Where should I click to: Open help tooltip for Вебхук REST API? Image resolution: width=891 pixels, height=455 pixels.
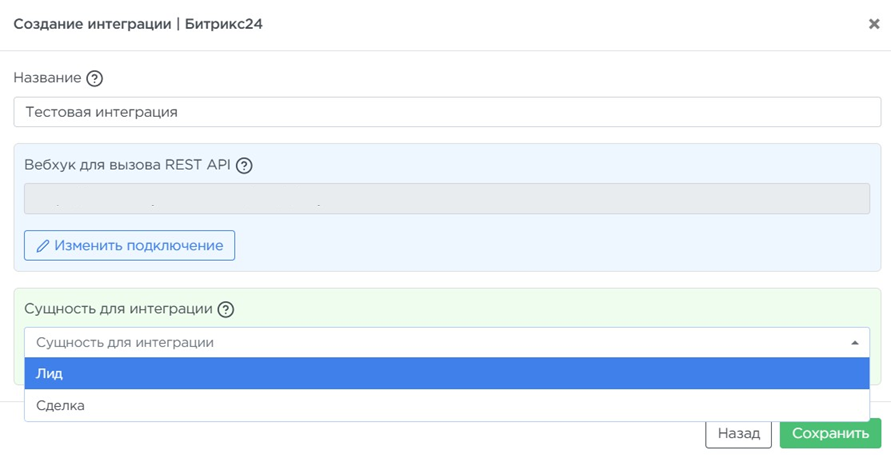tap(244, 166)
